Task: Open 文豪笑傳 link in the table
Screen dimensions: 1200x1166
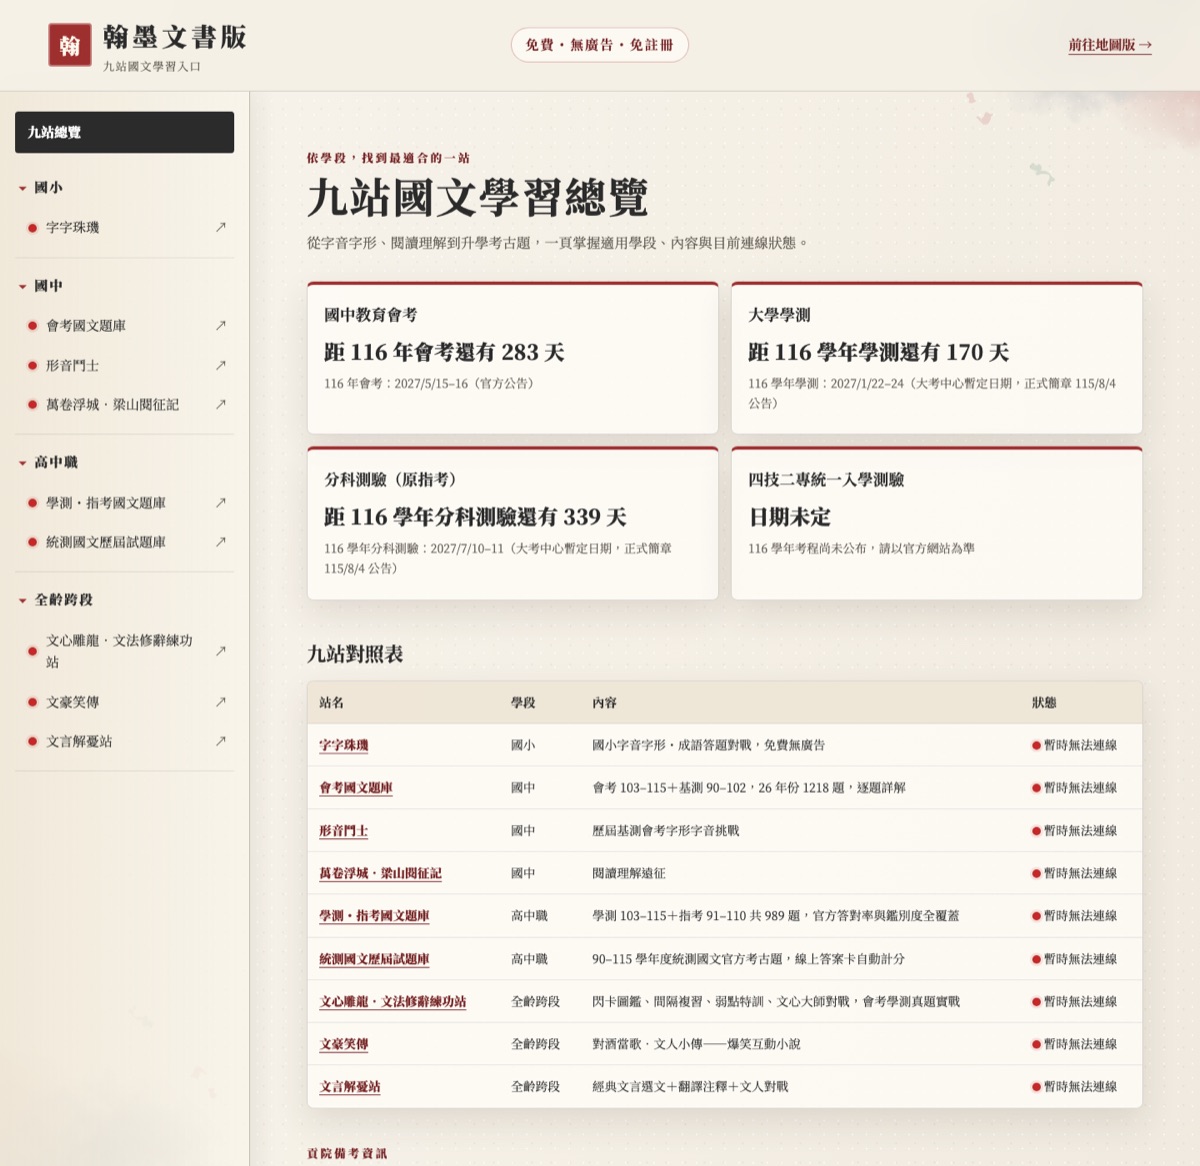Action: pos(344,1044)
